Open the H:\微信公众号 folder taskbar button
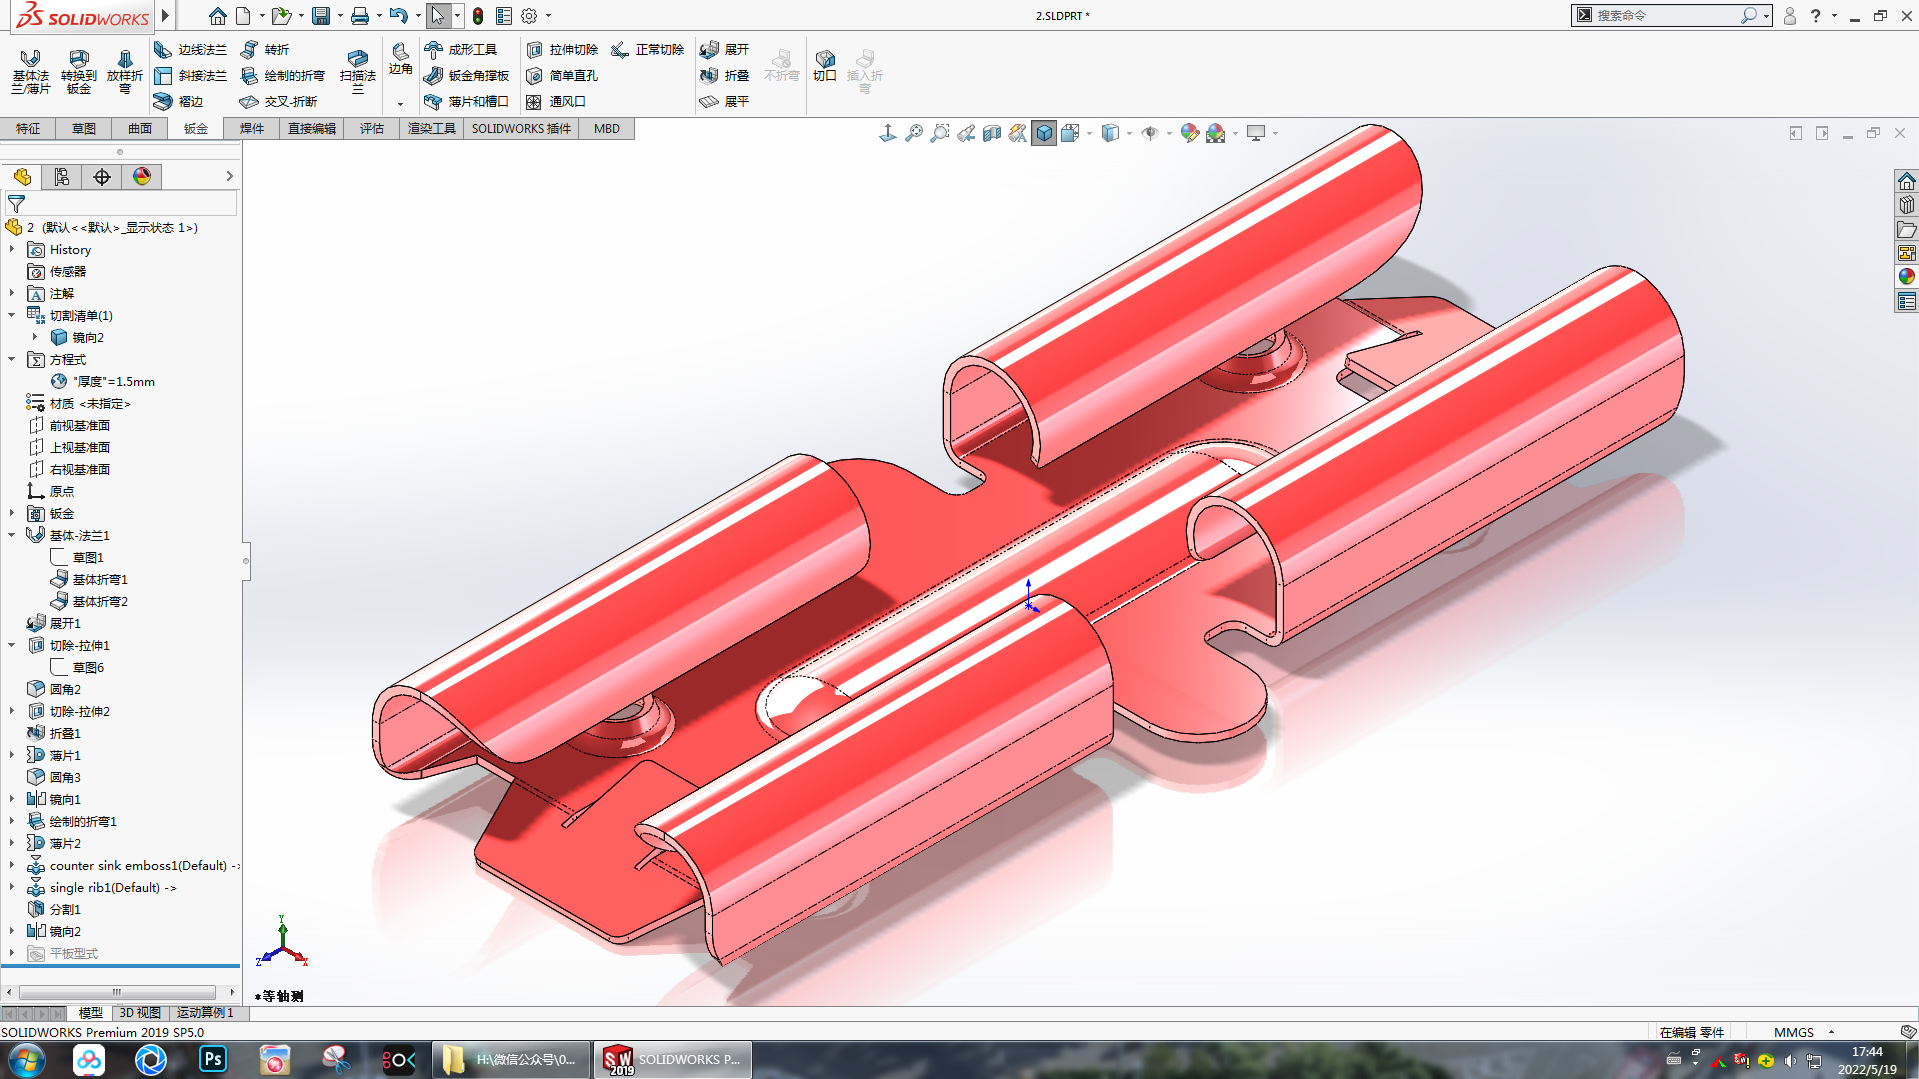This screenshot has width=1919, height=1079. (512, 1060)
